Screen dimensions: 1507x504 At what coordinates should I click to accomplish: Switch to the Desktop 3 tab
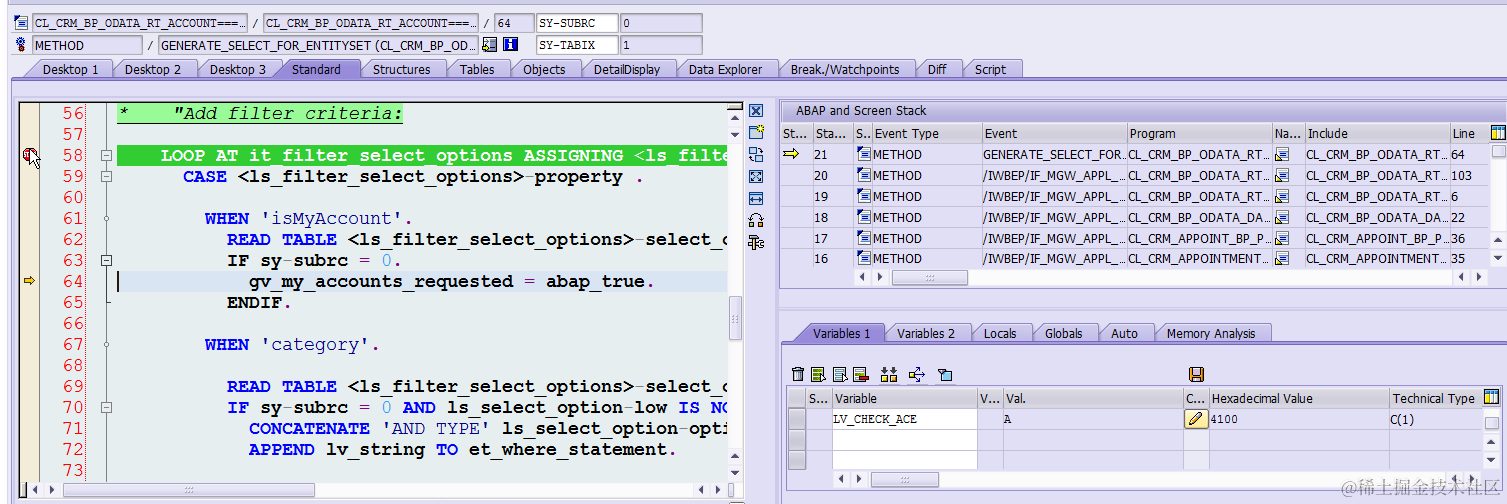(x=238, y=69)
